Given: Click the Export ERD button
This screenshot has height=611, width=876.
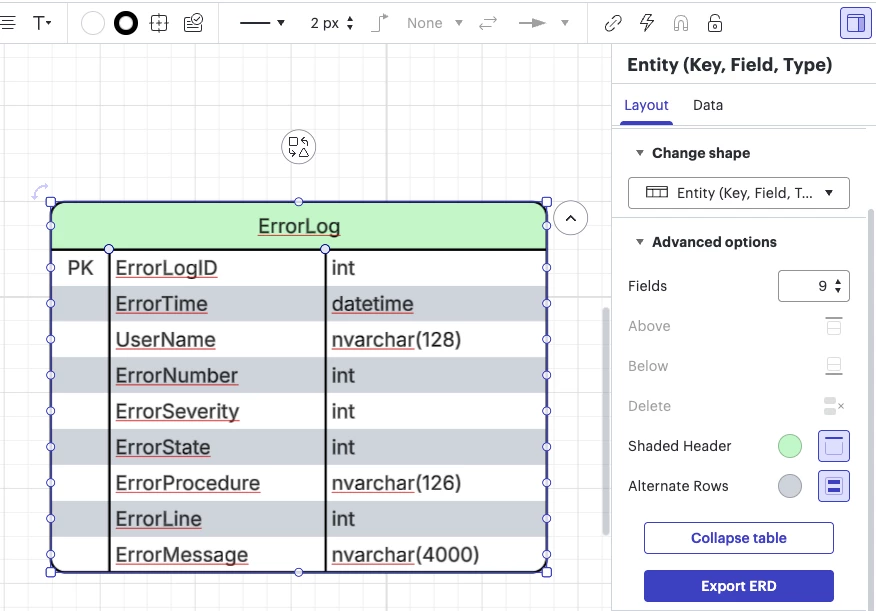Looking at the screenshot, I should (x=739, y=586).
